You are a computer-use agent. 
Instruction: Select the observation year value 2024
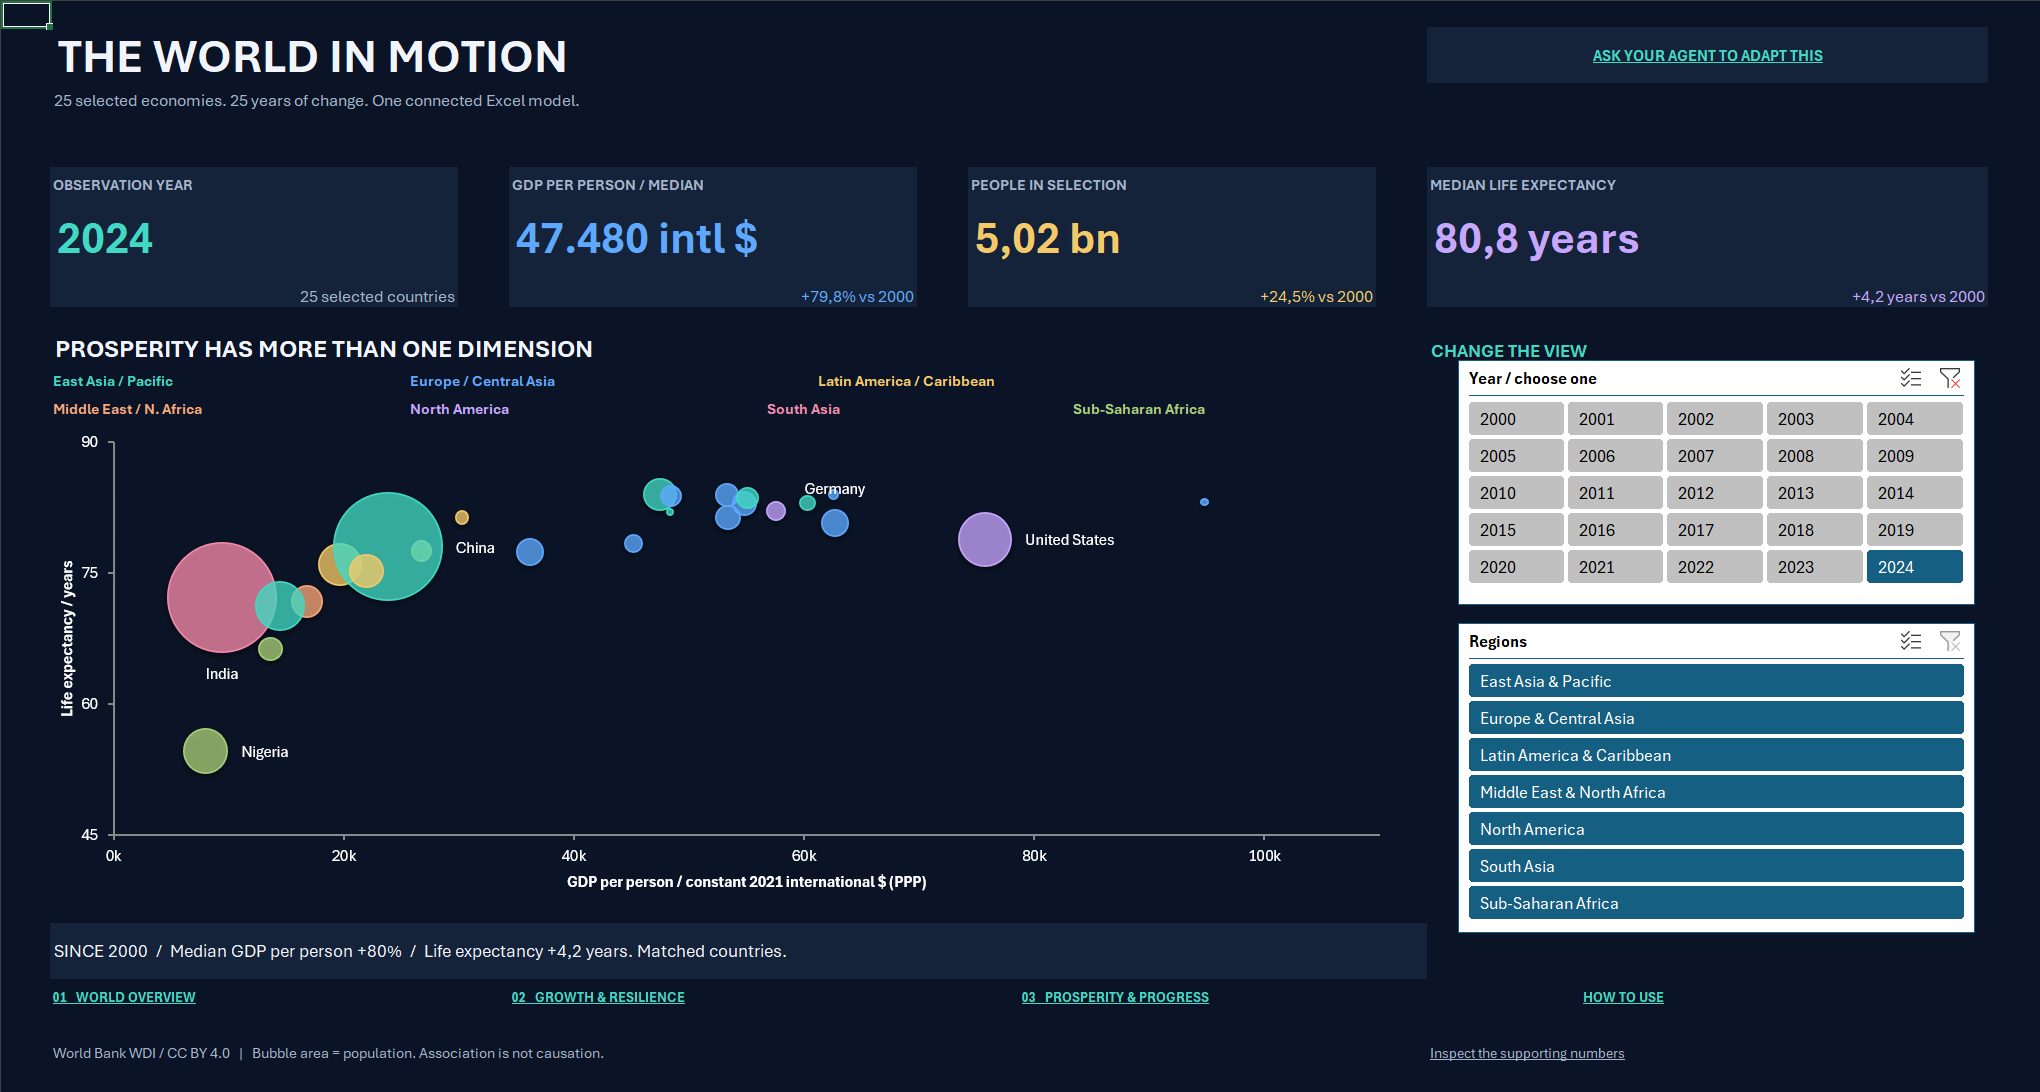click(x=105, y=239)
